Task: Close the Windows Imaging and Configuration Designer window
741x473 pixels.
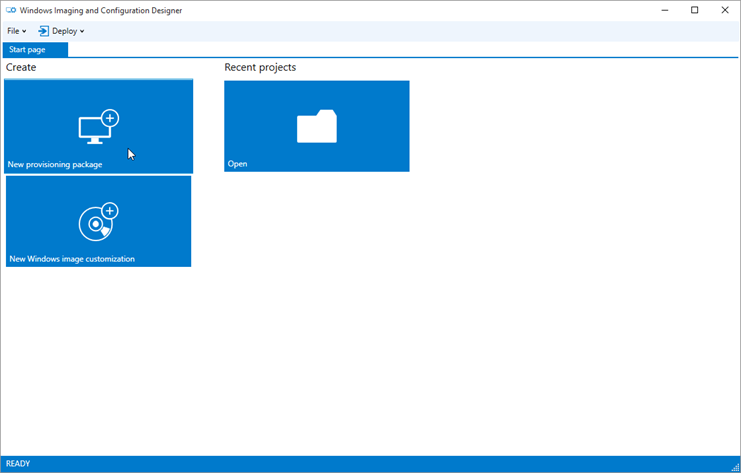Action: click(723, 10)
